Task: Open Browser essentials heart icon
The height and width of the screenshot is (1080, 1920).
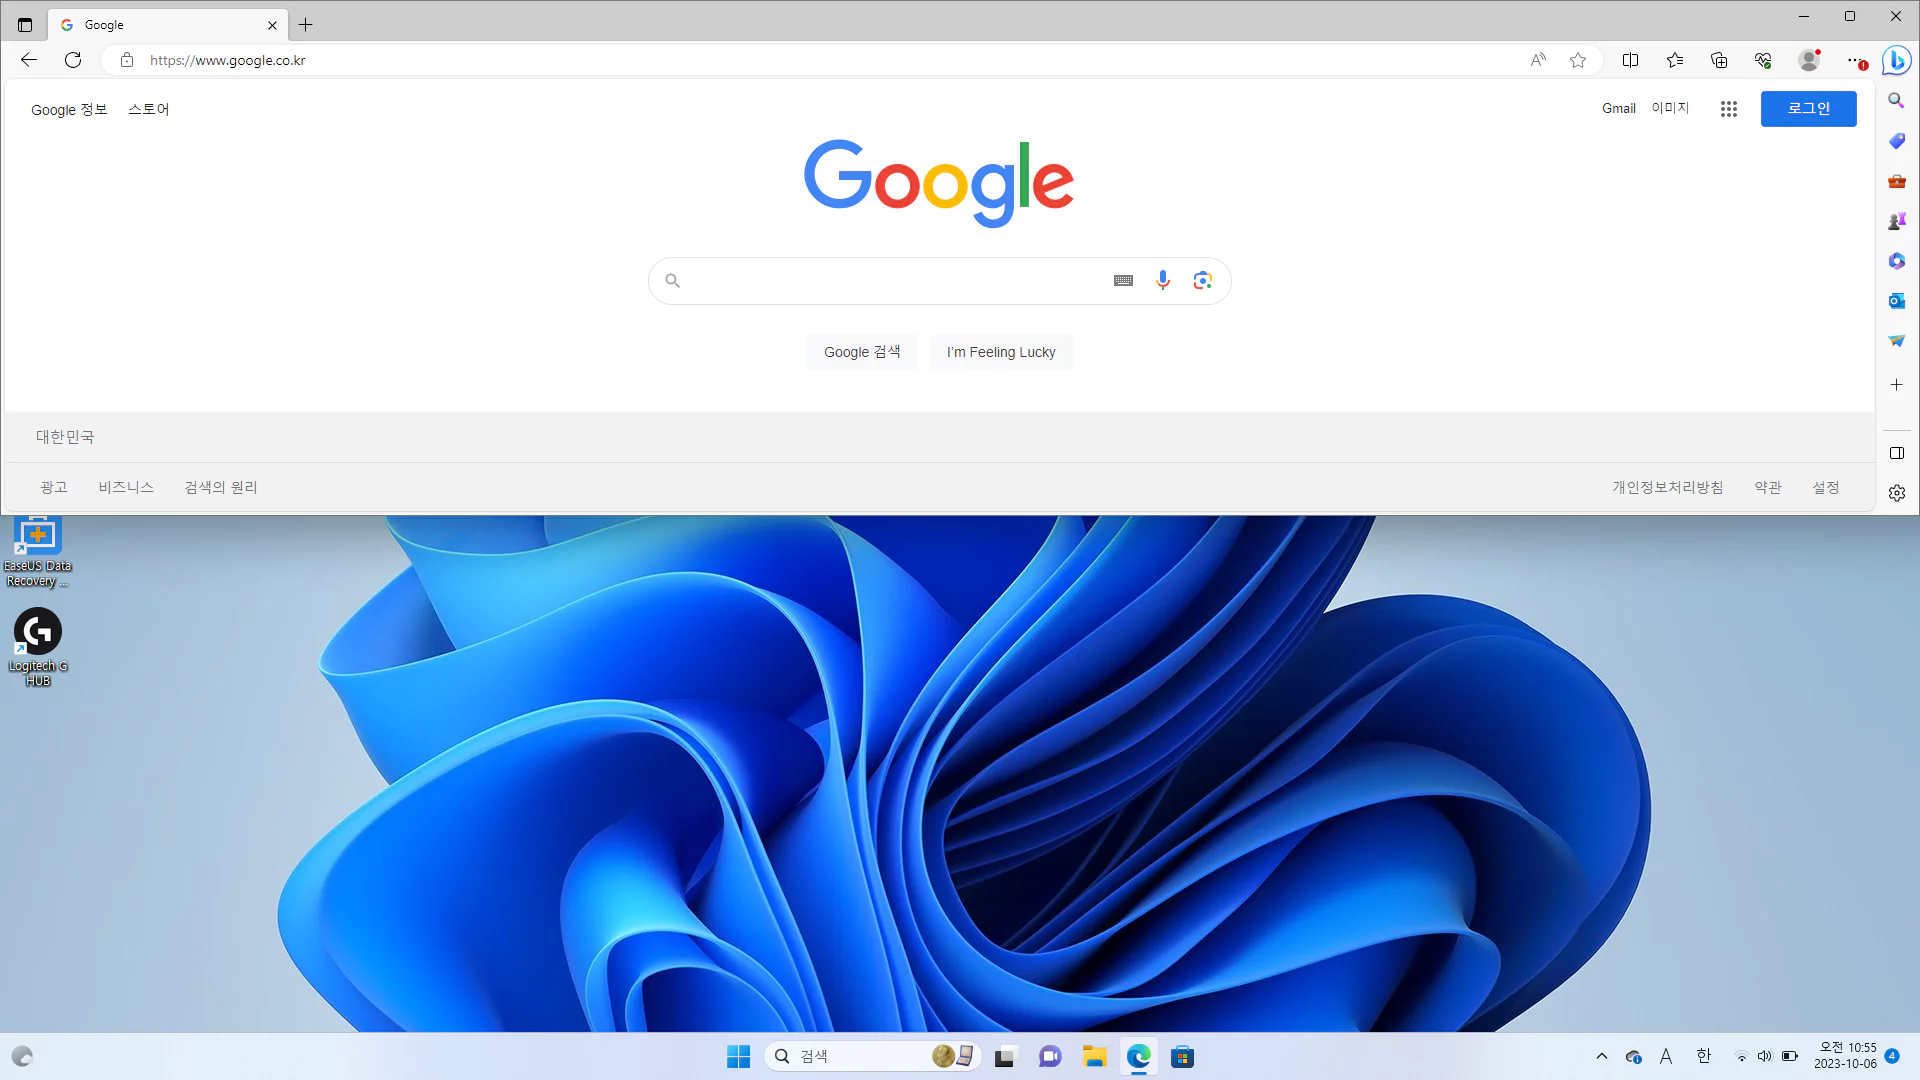Action: (1763, 60)
